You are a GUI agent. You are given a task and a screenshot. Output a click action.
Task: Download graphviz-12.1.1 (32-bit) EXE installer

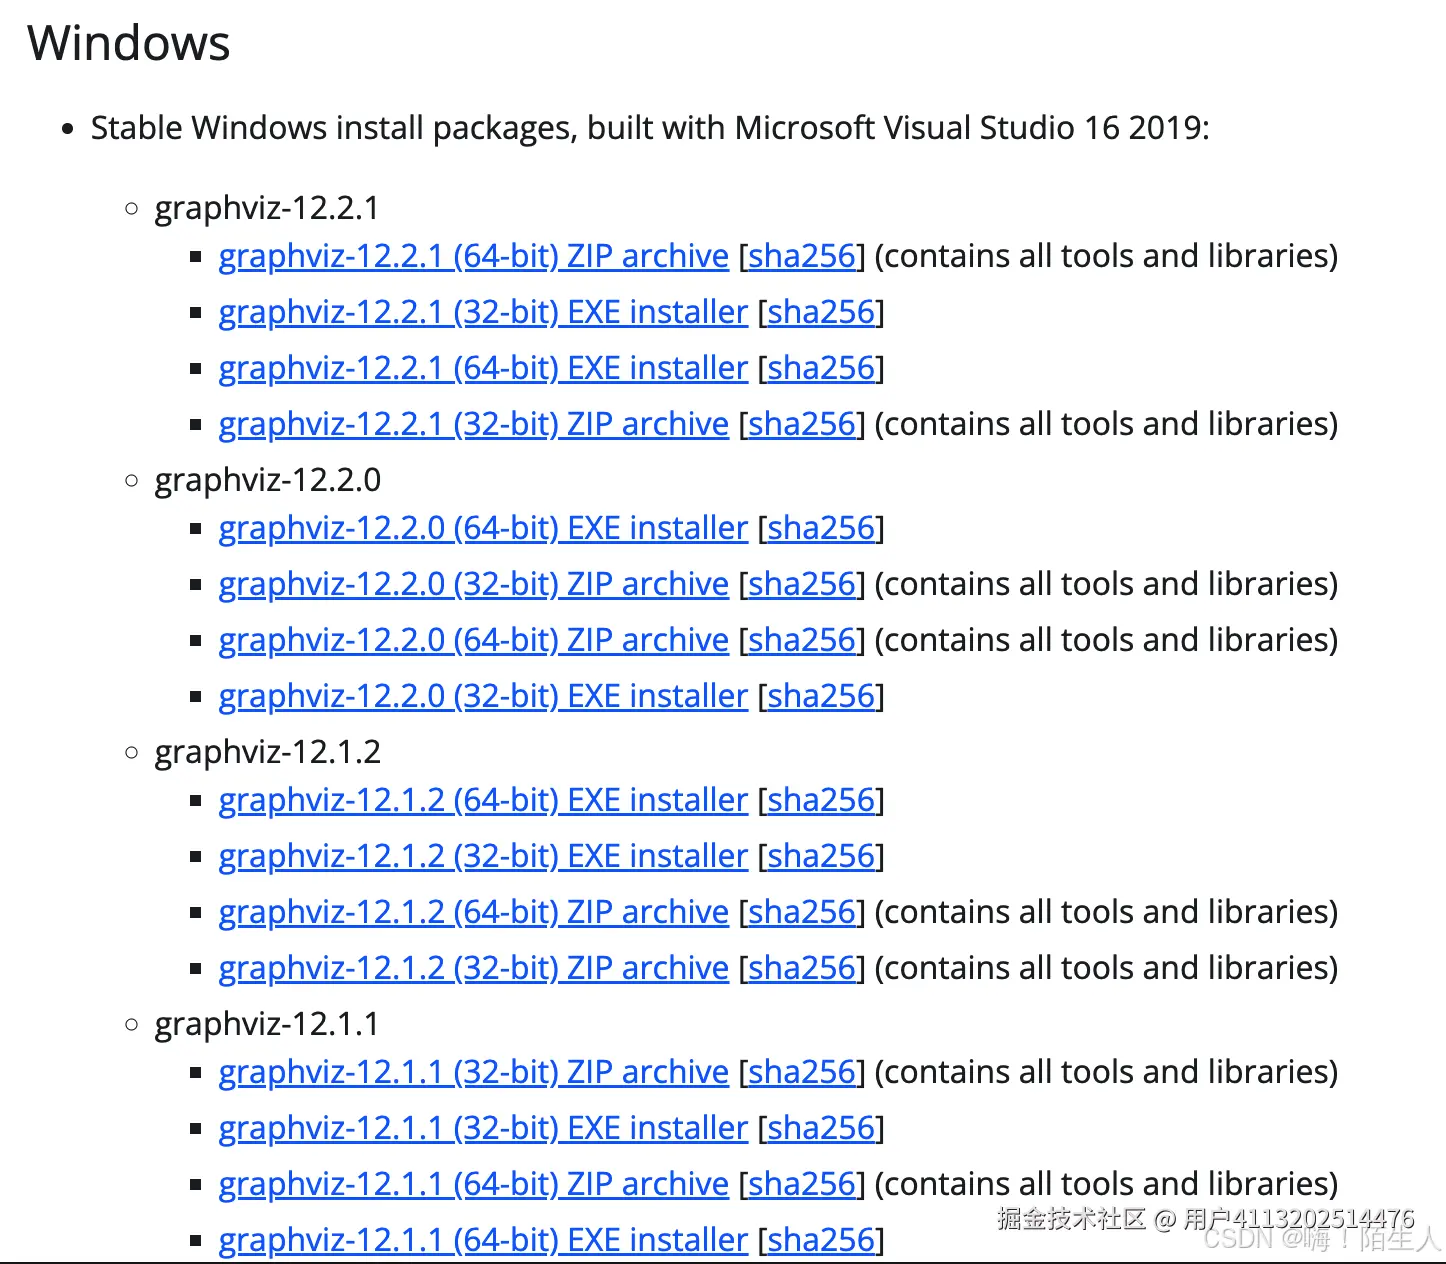pyautogui.click(x=483, y=1128)
